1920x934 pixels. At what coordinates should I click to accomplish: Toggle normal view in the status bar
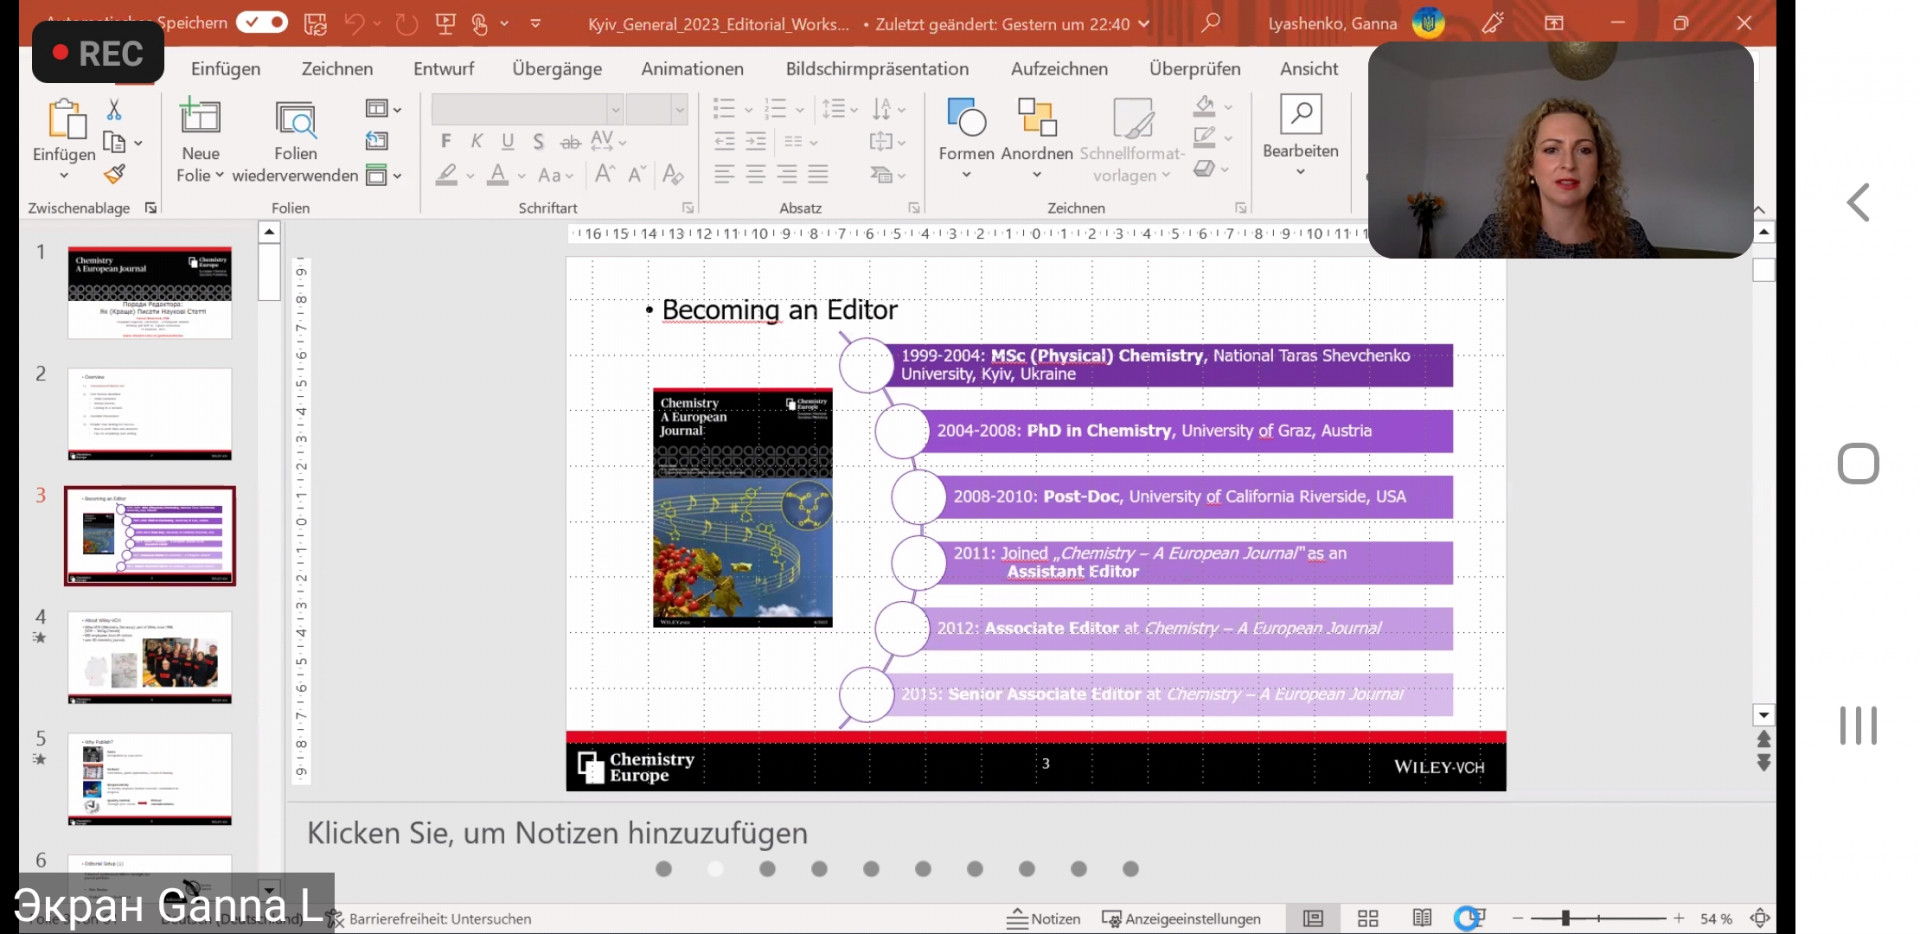1313,918
